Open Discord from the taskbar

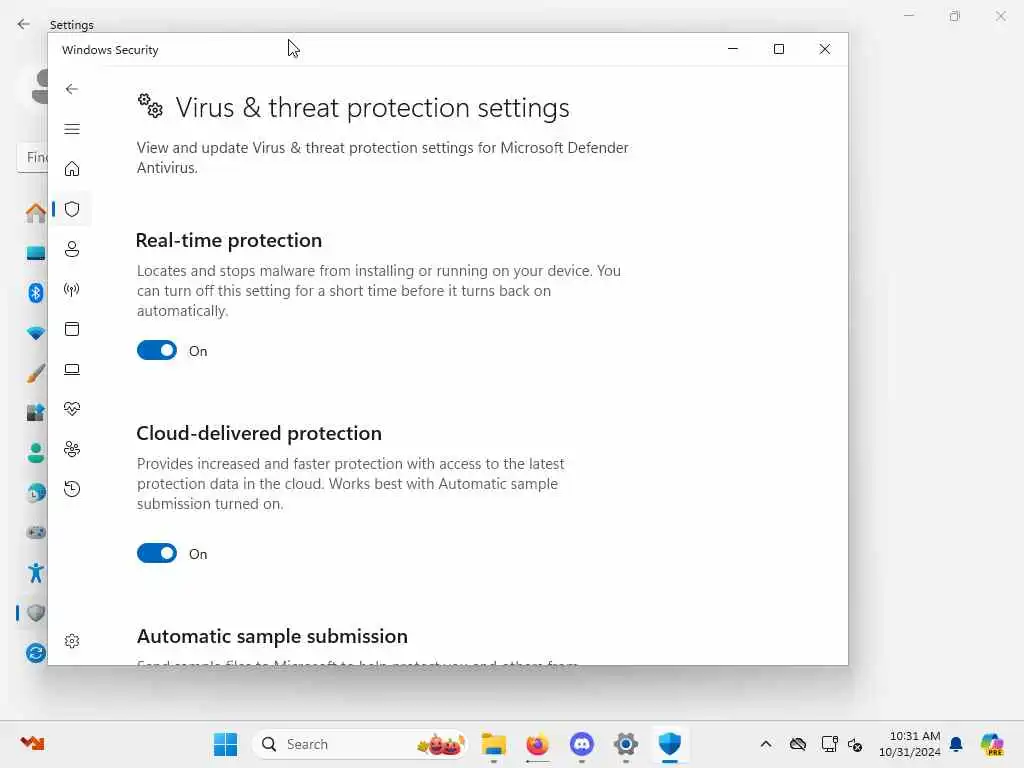581,744
